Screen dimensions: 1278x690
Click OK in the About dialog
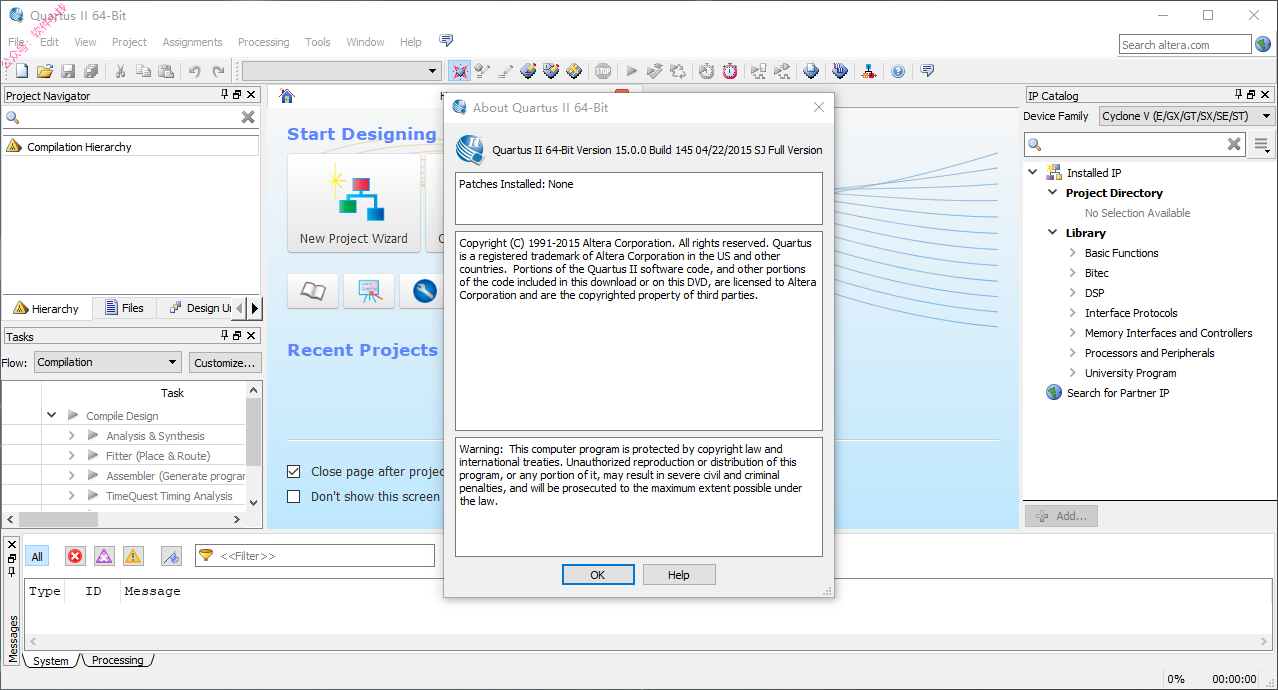tap(598, 575)
